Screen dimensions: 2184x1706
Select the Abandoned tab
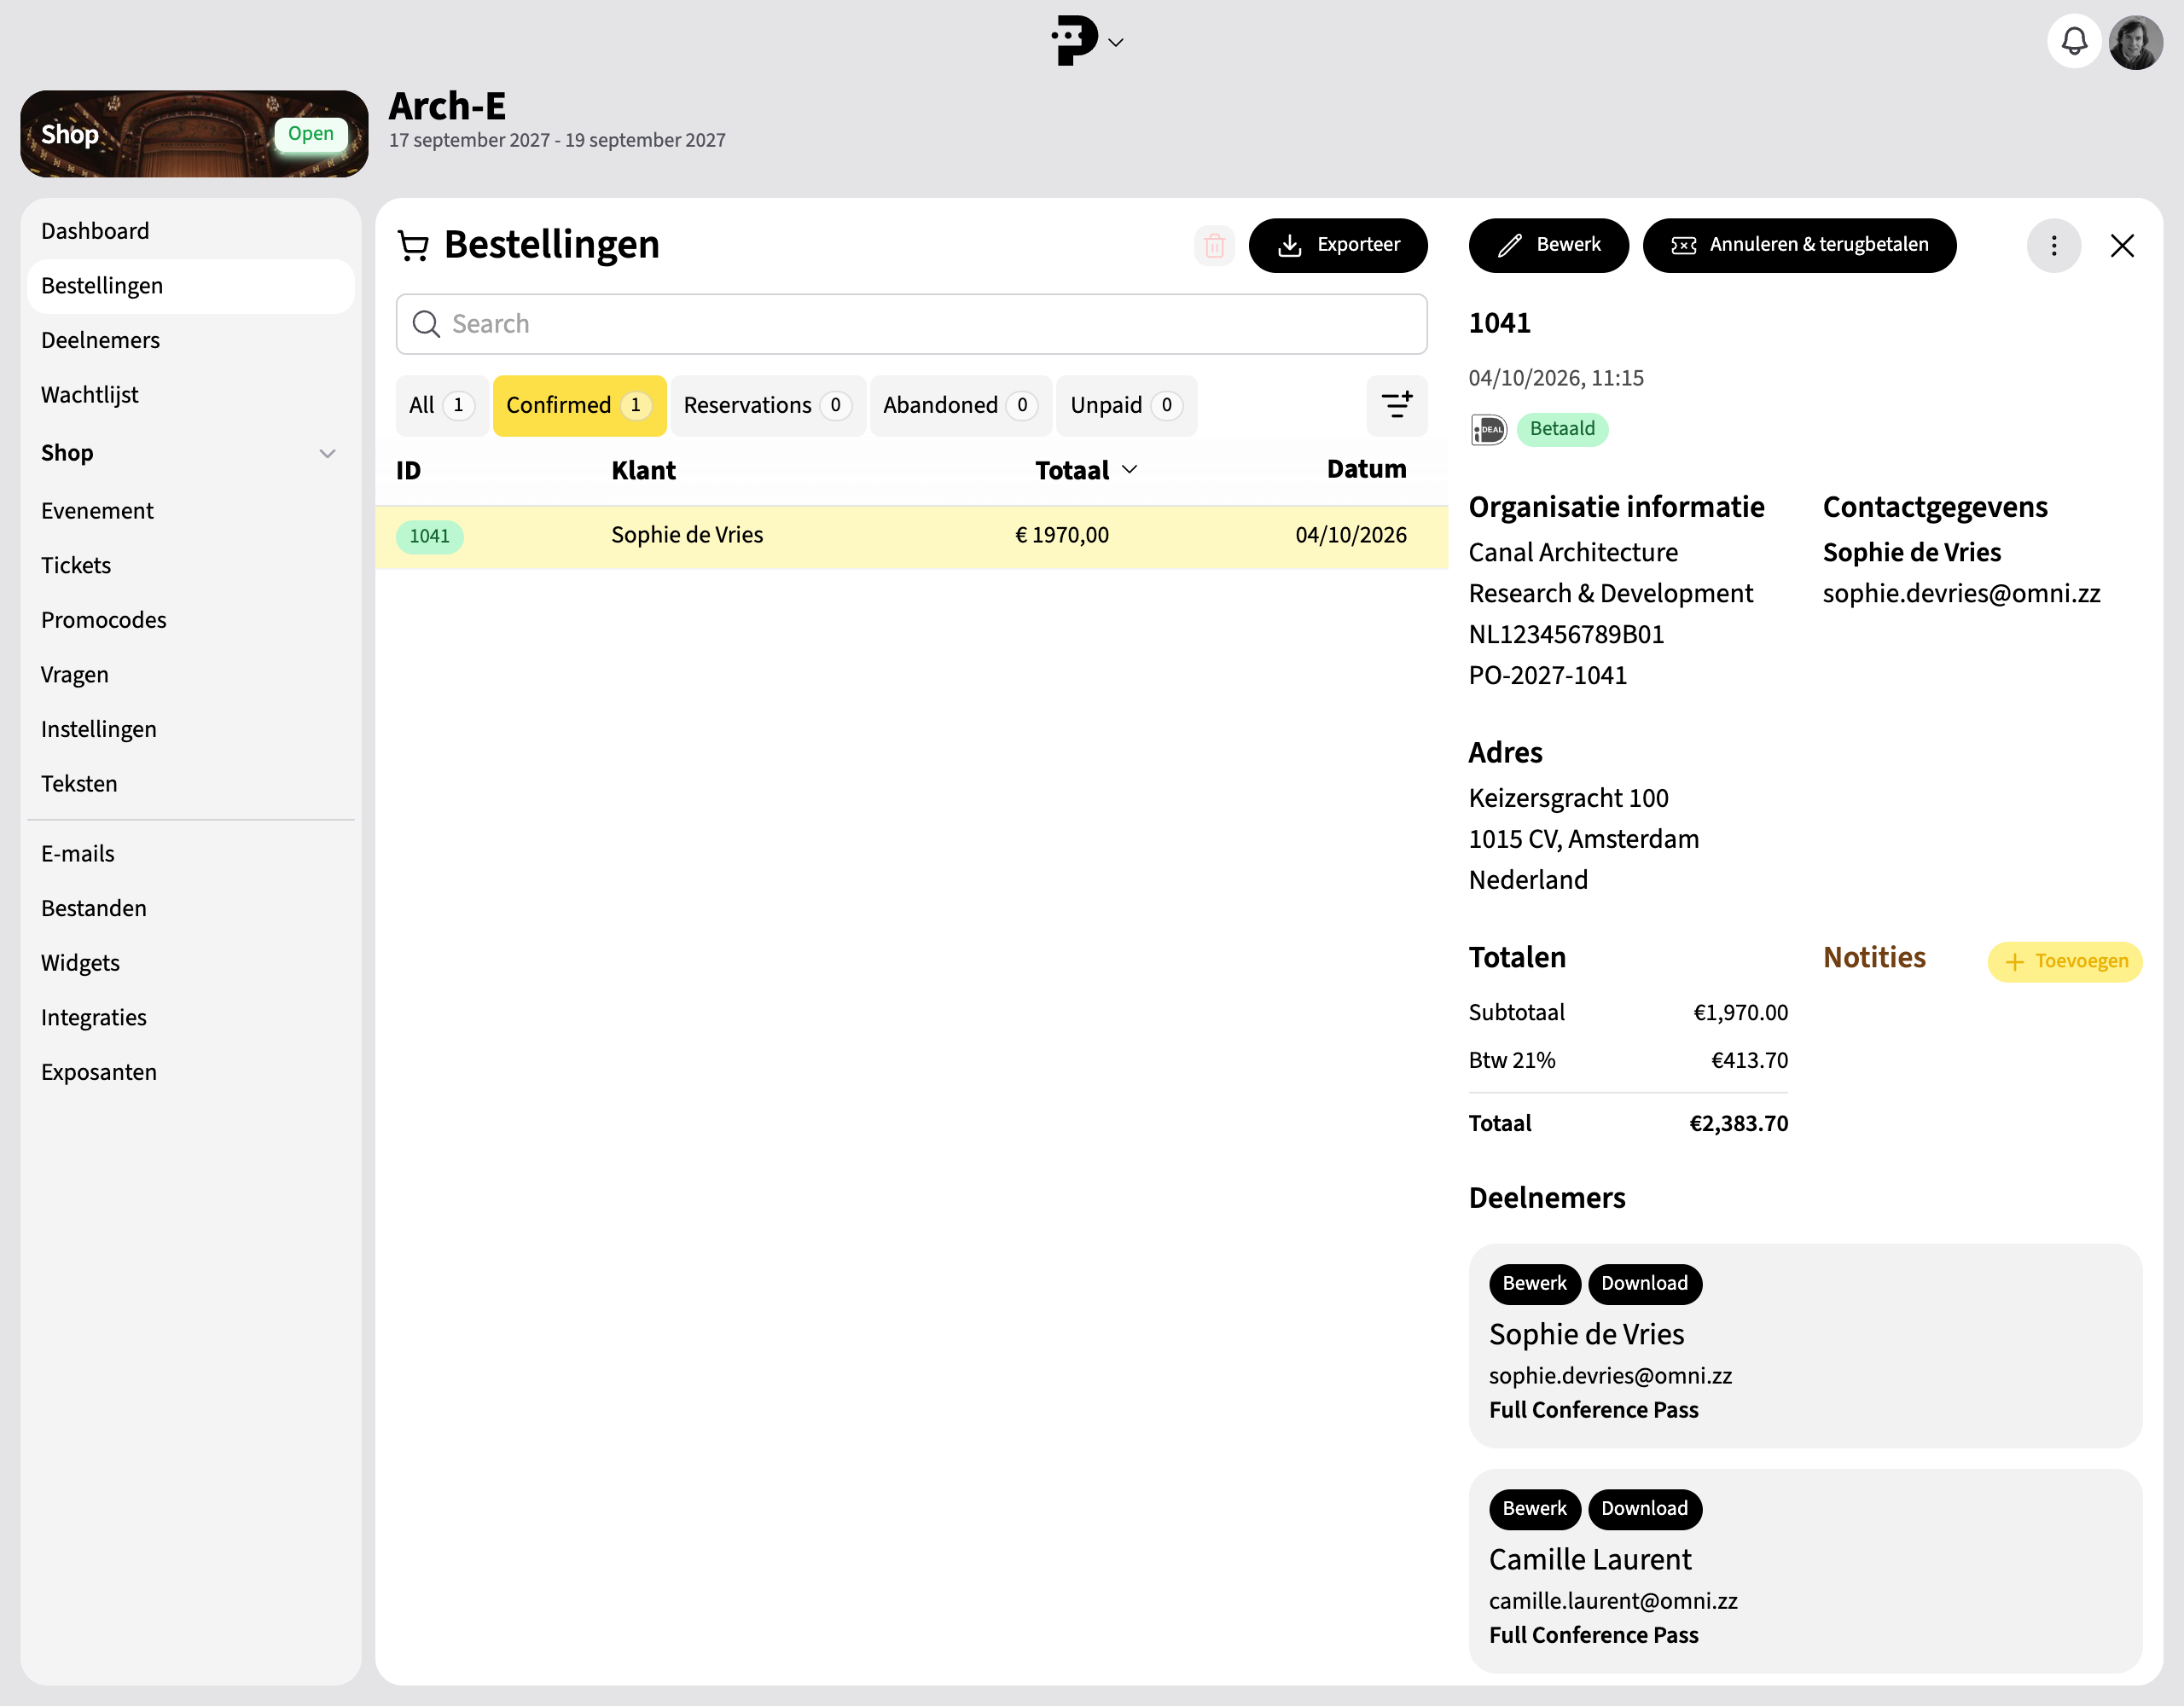click(960, 405)
